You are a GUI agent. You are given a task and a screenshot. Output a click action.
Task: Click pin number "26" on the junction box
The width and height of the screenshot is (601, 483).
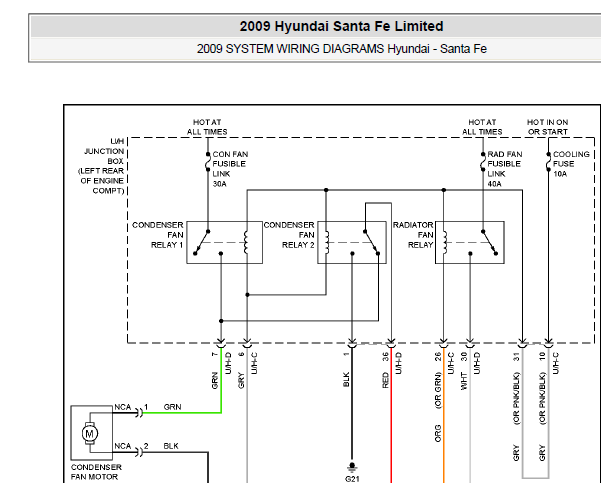pos(438,357)
